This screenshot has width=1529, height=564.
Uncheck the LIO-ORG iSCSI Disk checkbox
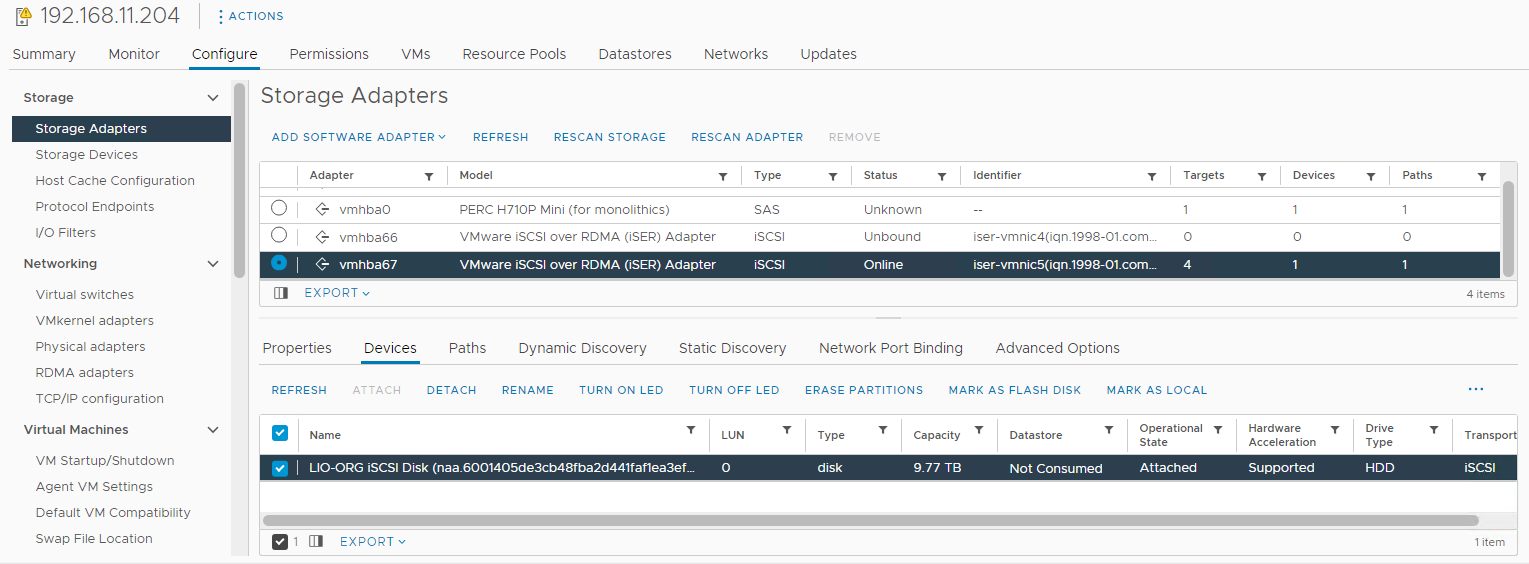[280, 468]
